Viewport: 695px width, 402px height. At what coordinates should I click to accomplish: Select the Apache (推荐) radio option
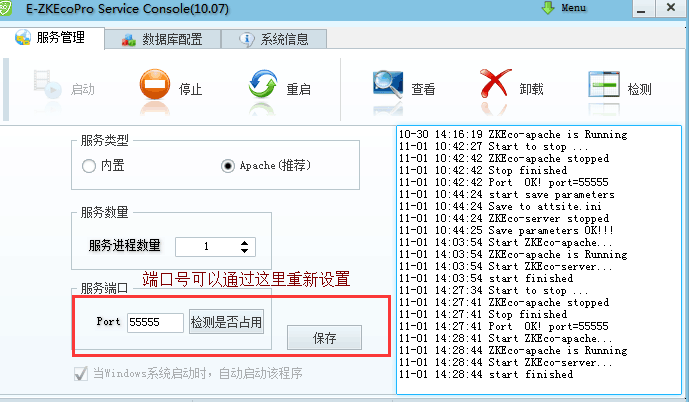coord(228,166)
